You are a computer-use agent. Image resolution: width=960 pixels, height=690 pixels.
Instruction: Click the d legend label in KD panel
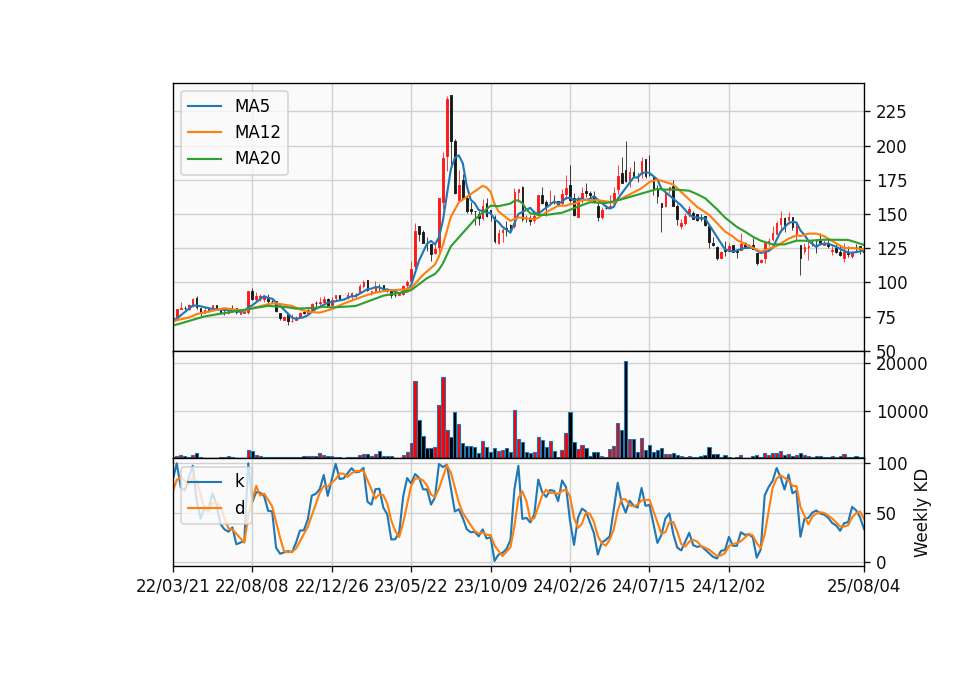(239, 508)
